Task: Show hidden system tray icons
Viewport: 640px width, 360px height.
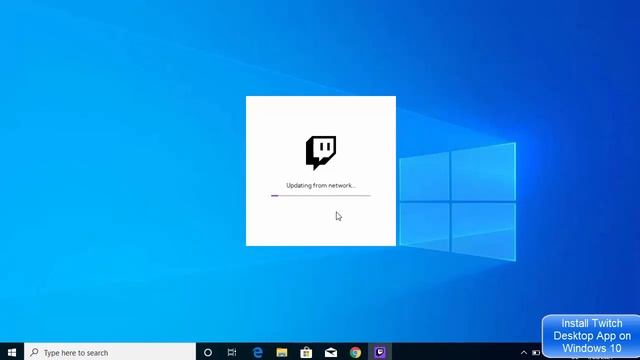Action: click(524, 352)
